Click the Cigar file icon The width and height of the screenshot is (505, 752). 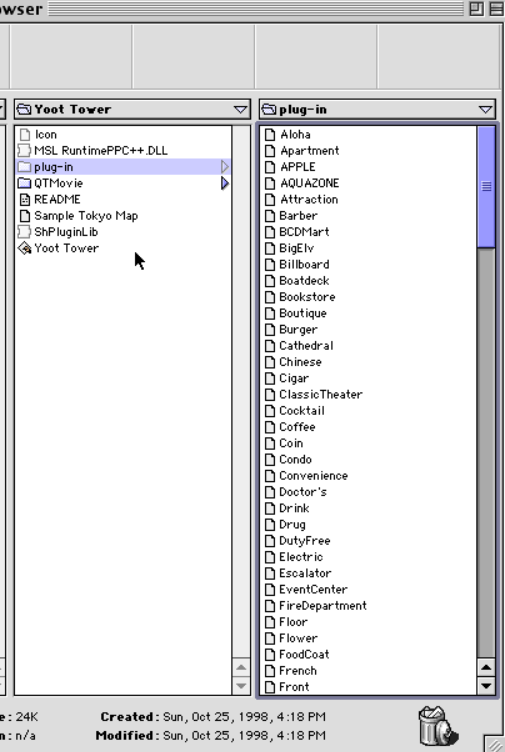pyautogui.click(x=270, y=378)
